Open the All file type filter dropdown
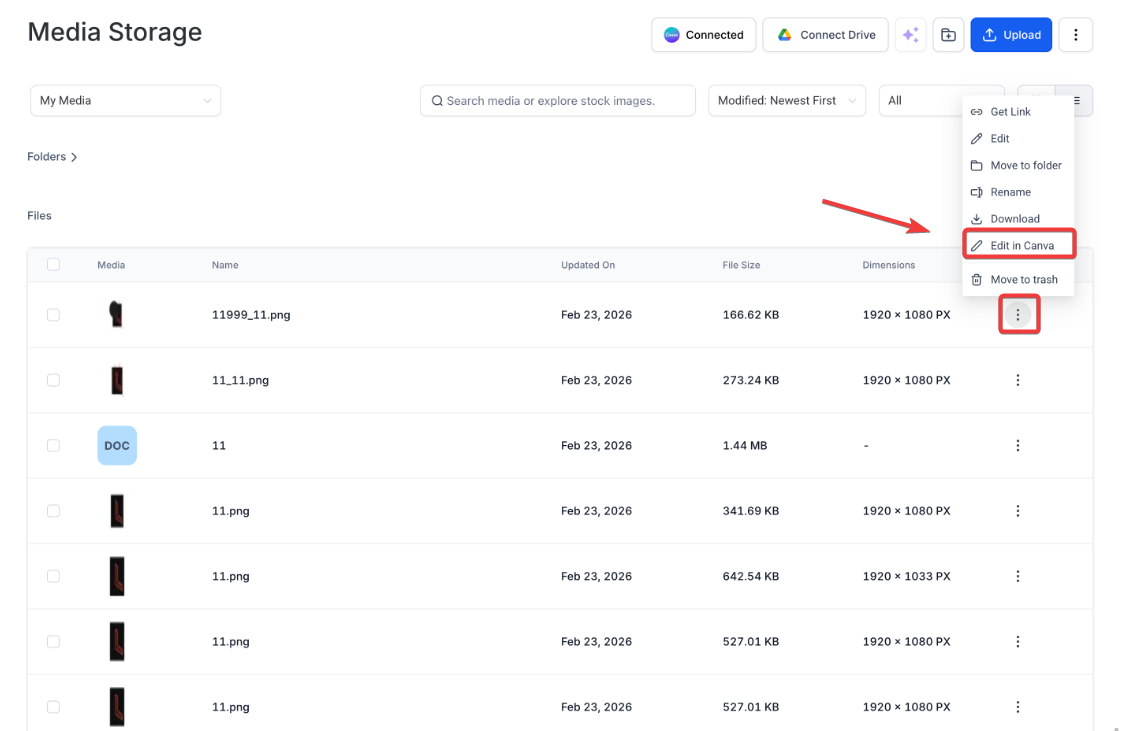Viewport: 1131px width, 731px height. [920, 101]
